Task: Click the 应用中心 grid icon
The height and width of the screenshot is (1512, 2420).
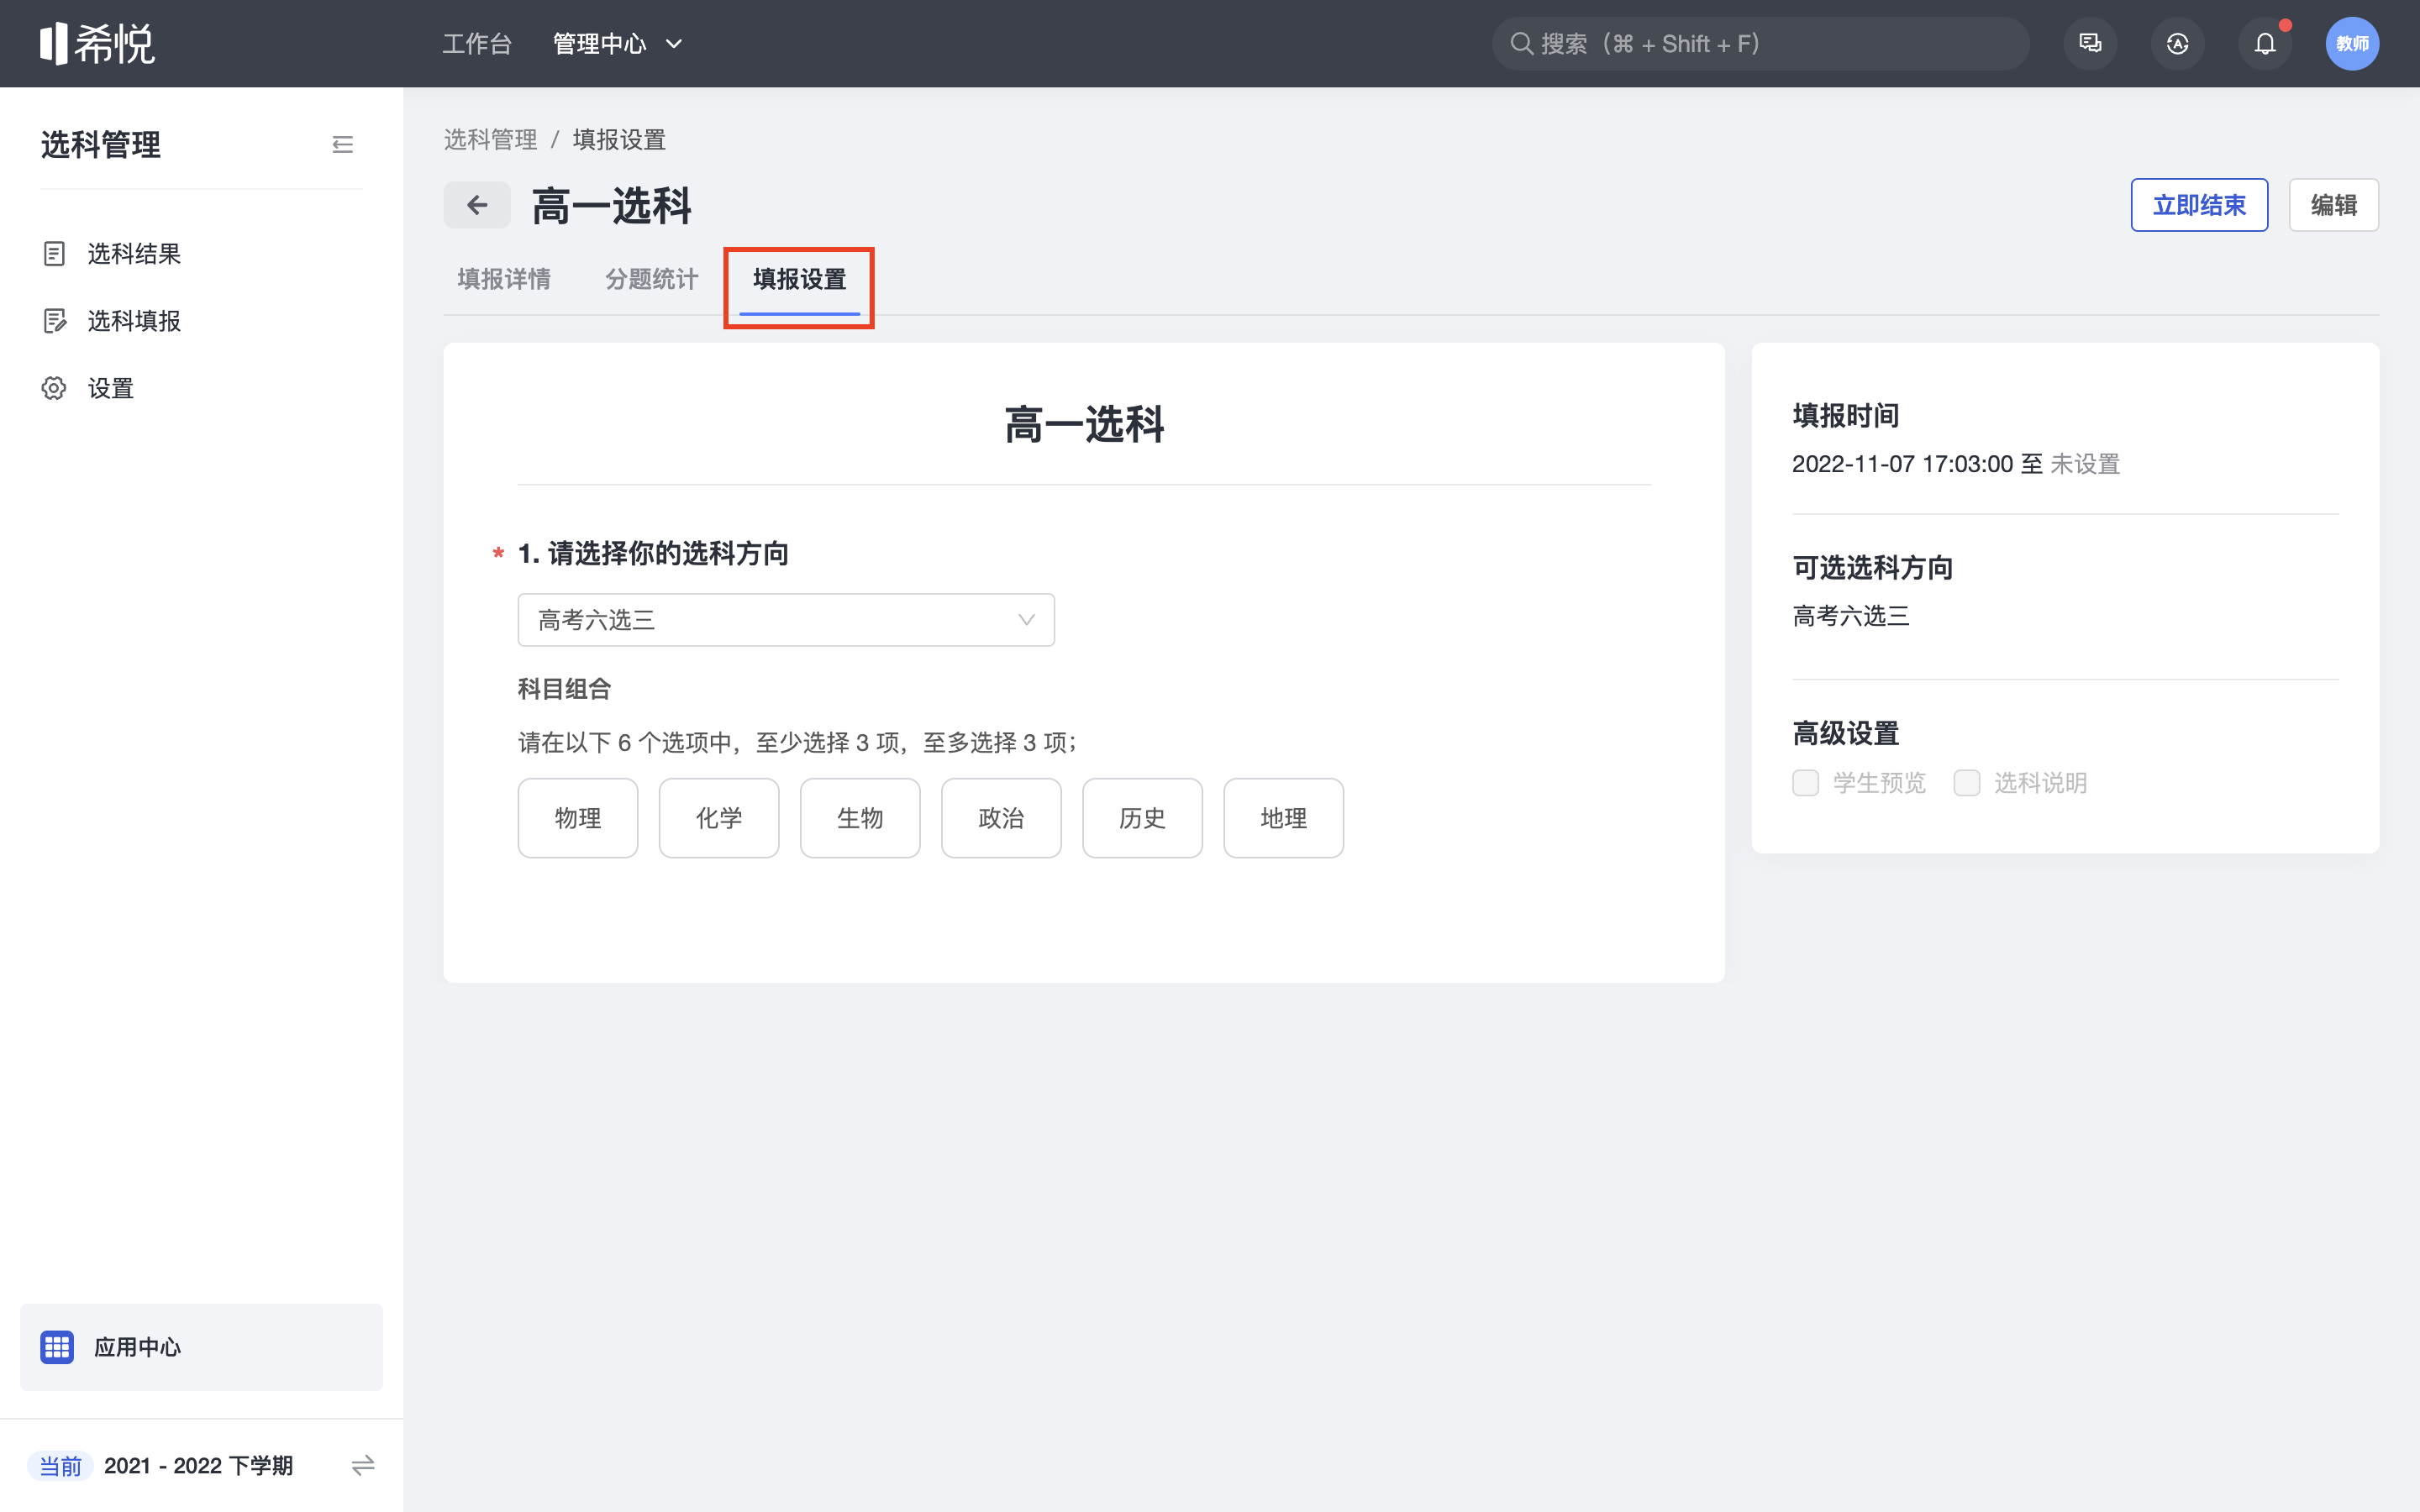Action: click(x=57, y=1347)
